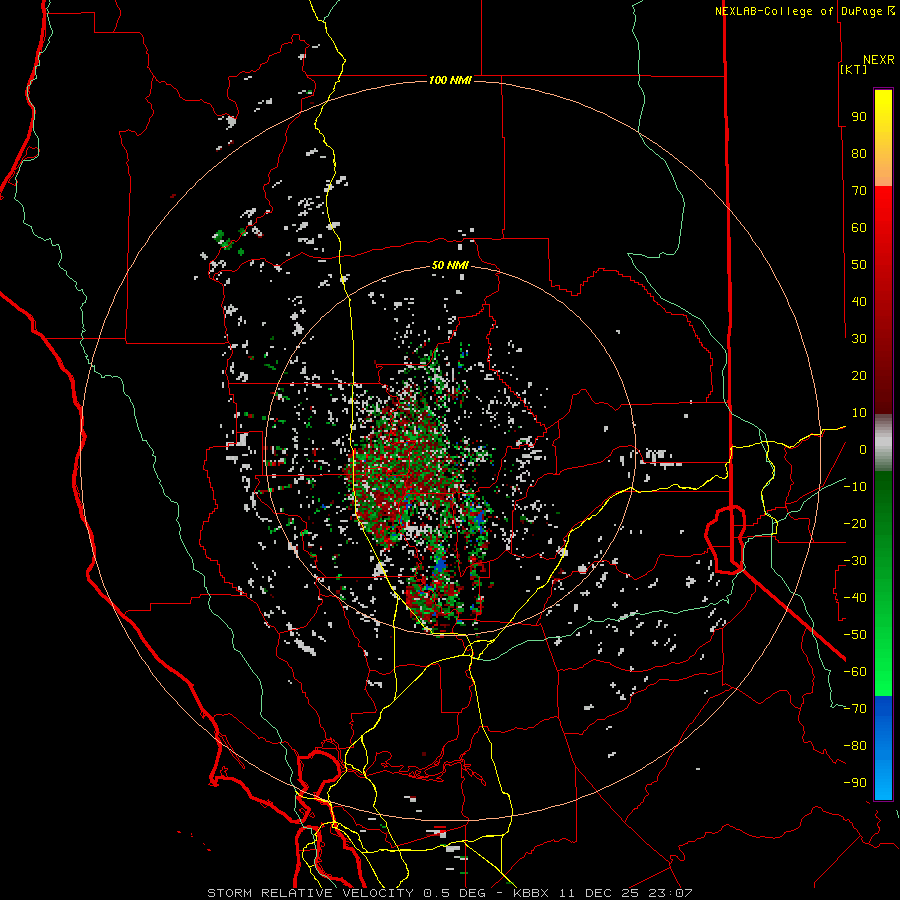900x900 pixels.
Task: Click the 10 kt value on velocity scale
Action: pos(859,413)
